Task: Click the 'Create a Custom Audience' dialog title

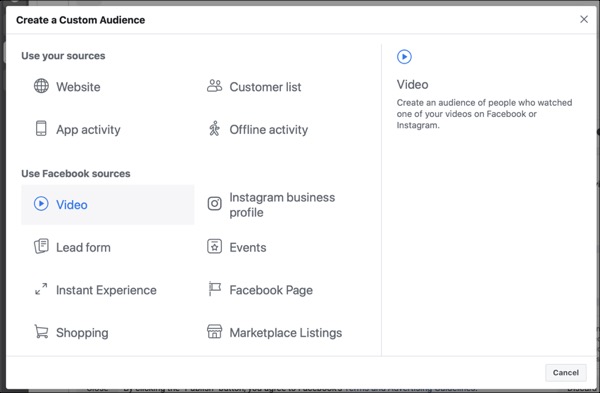Action: [x=80, y=20]
